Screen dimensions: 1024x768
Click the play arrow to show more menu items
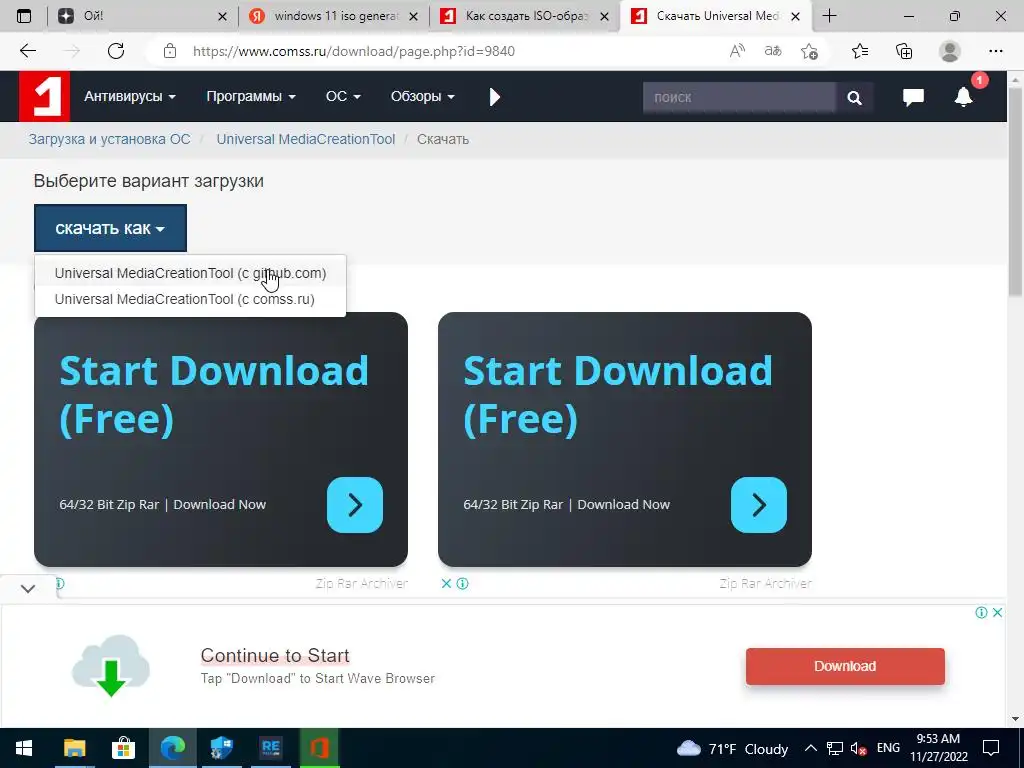tap(494, 97)
